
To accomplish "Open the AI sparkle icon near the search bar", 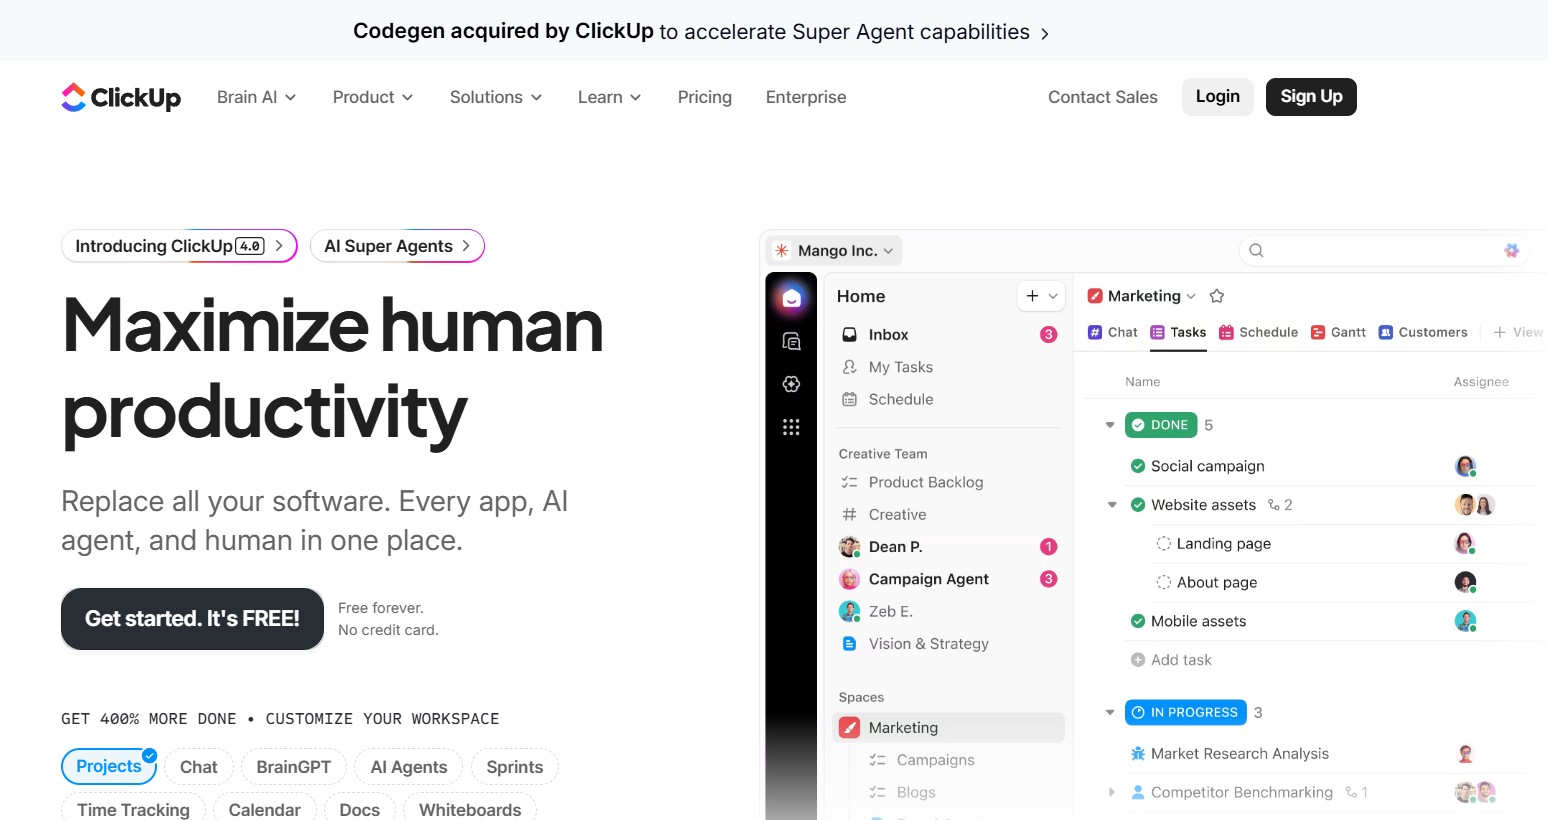I will pos(1511,250).
